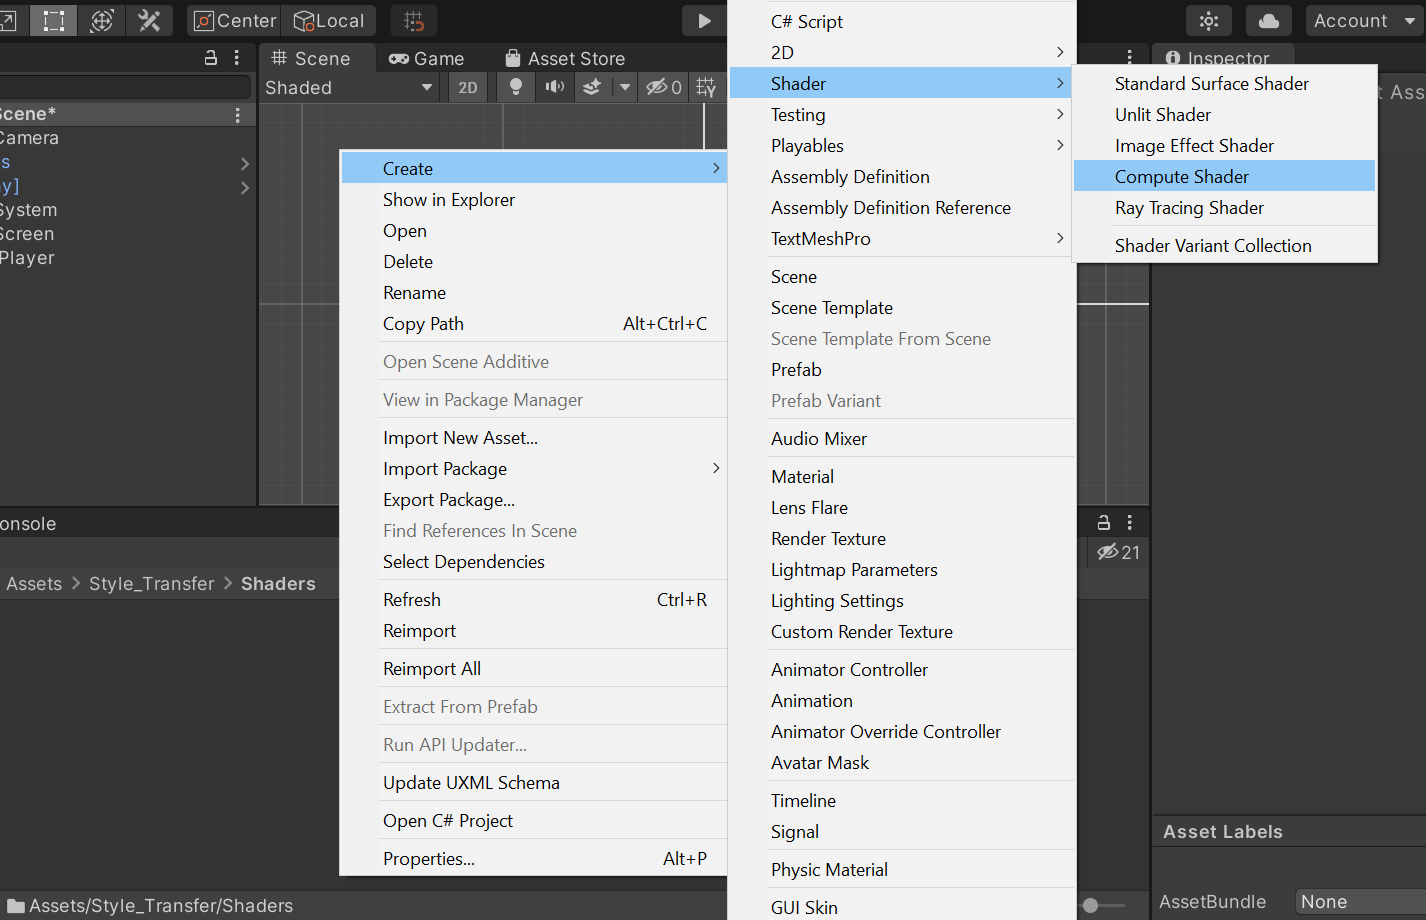
Task: Open the collaborate cloud services icon
Action: [x=1268, y=21]
